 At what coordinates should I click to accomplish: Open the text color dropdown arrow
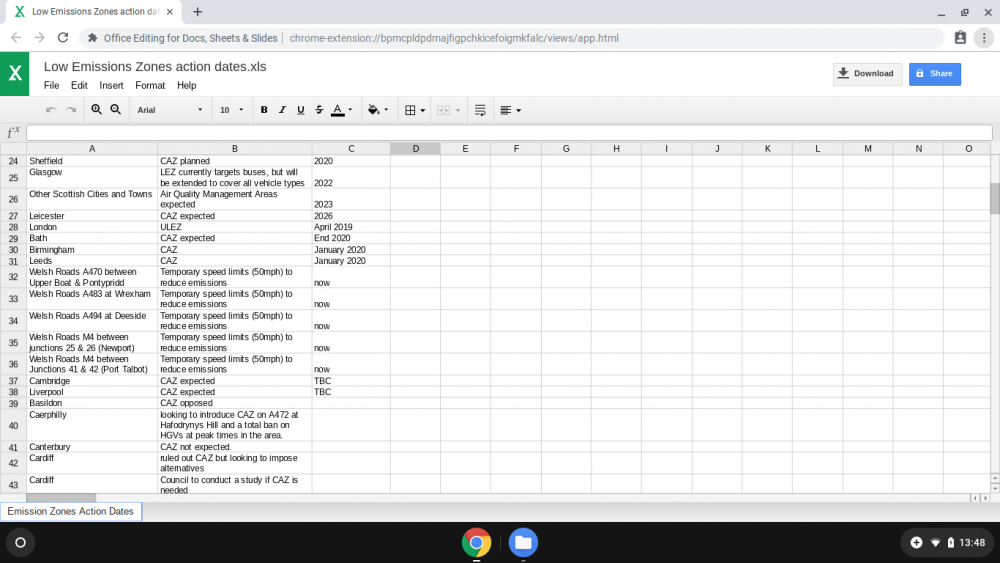tap(350, 110)
